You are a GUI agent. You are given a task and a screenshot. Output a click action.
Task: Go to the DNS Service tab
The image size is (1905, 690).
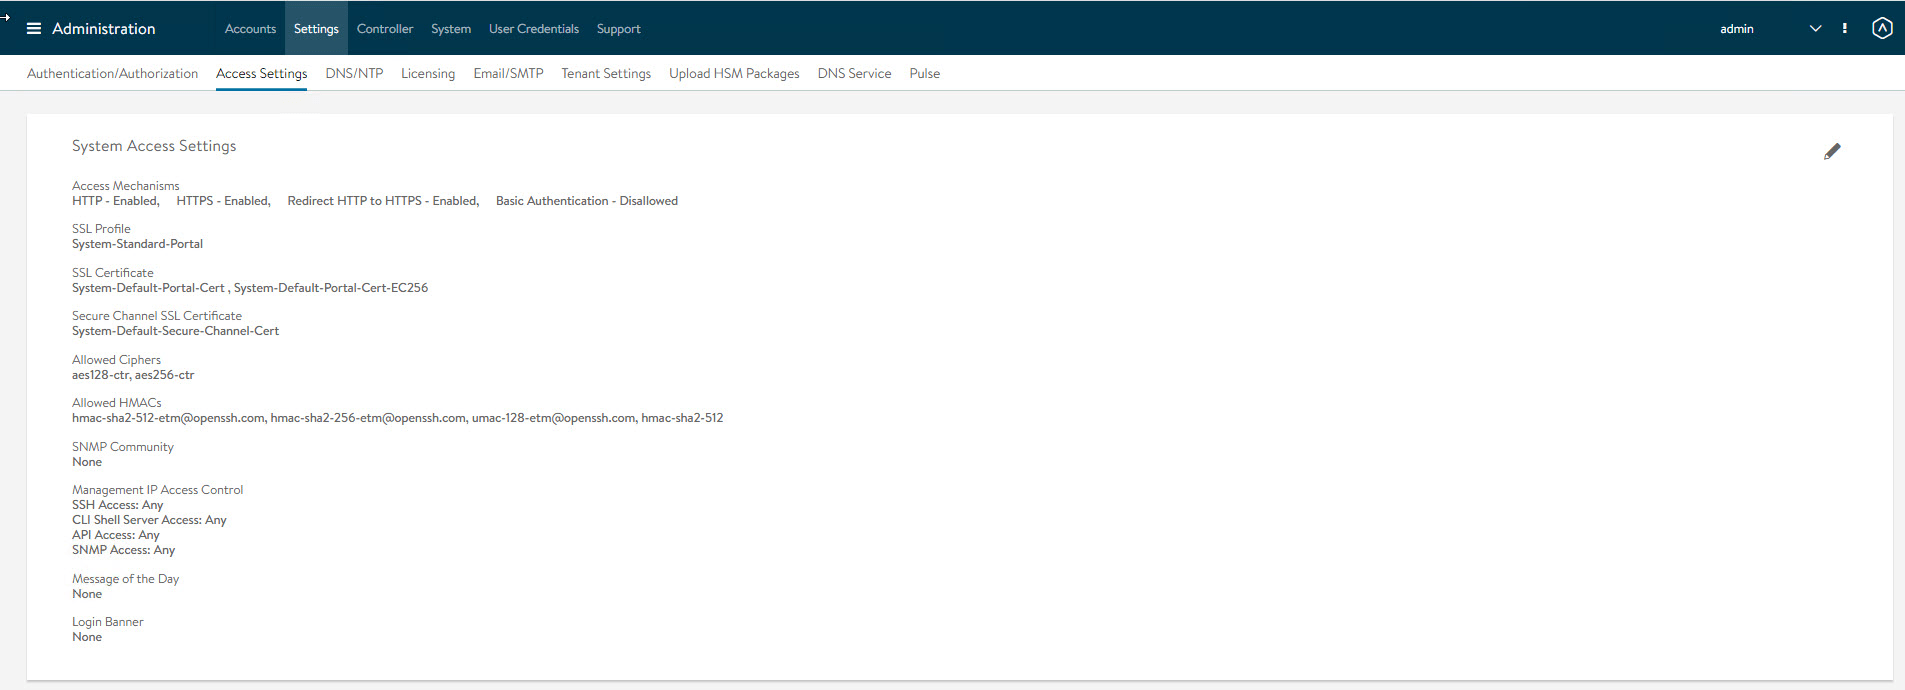(854, 73)
